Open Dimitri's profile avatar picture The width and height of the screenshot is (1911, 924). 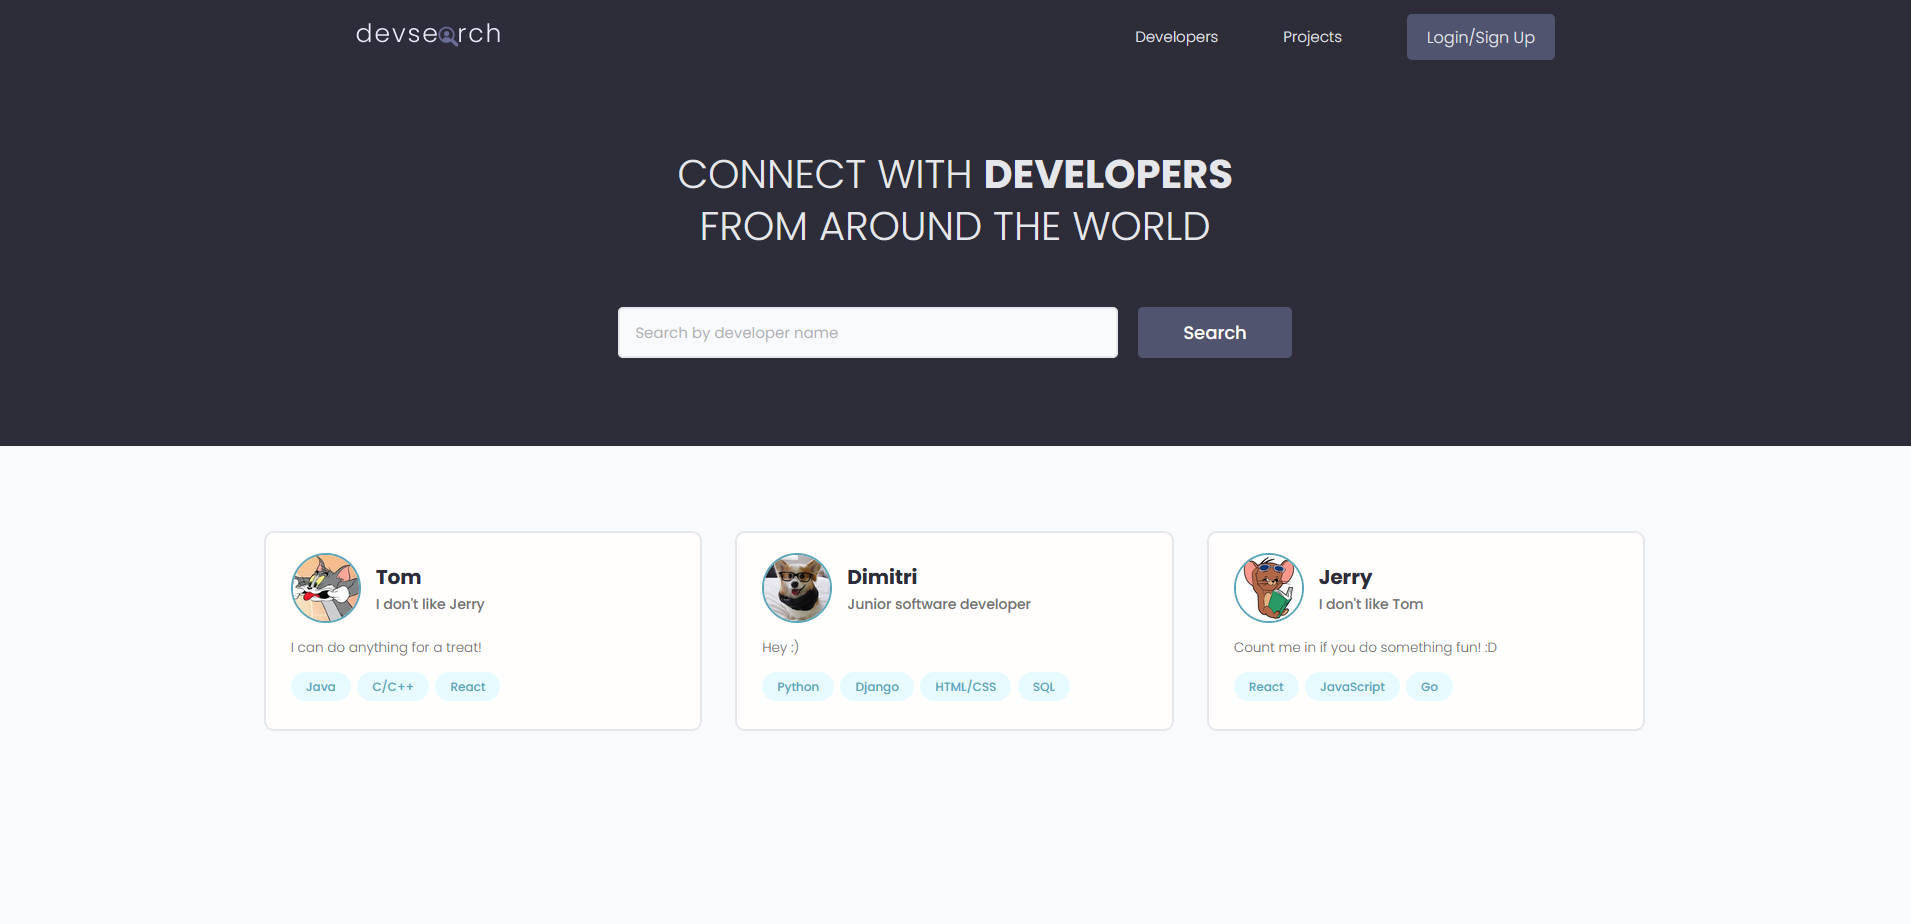[797, 588]
